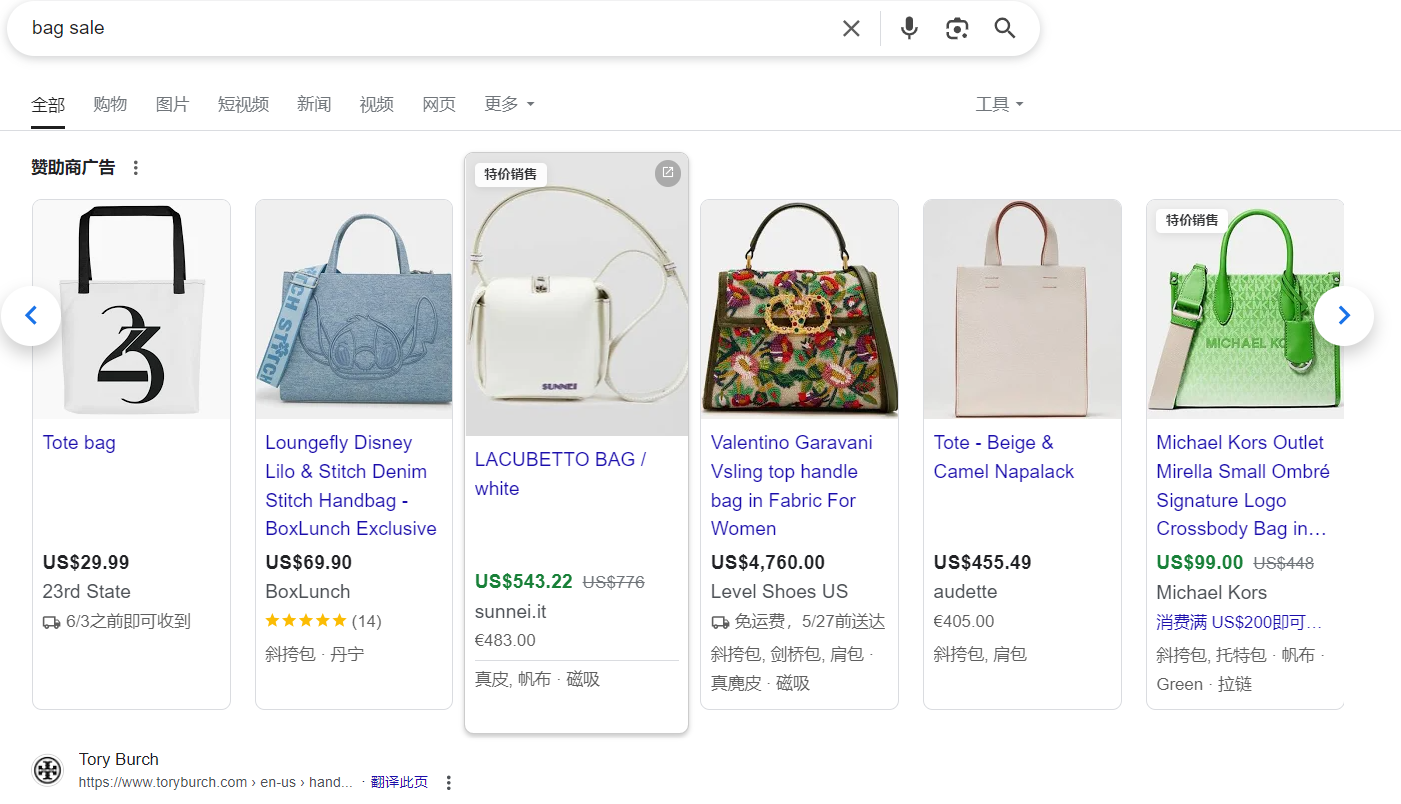Click the 赞助商广告 heading
The width and height of the screenshot is (1401, 804).
click(73, 168)
